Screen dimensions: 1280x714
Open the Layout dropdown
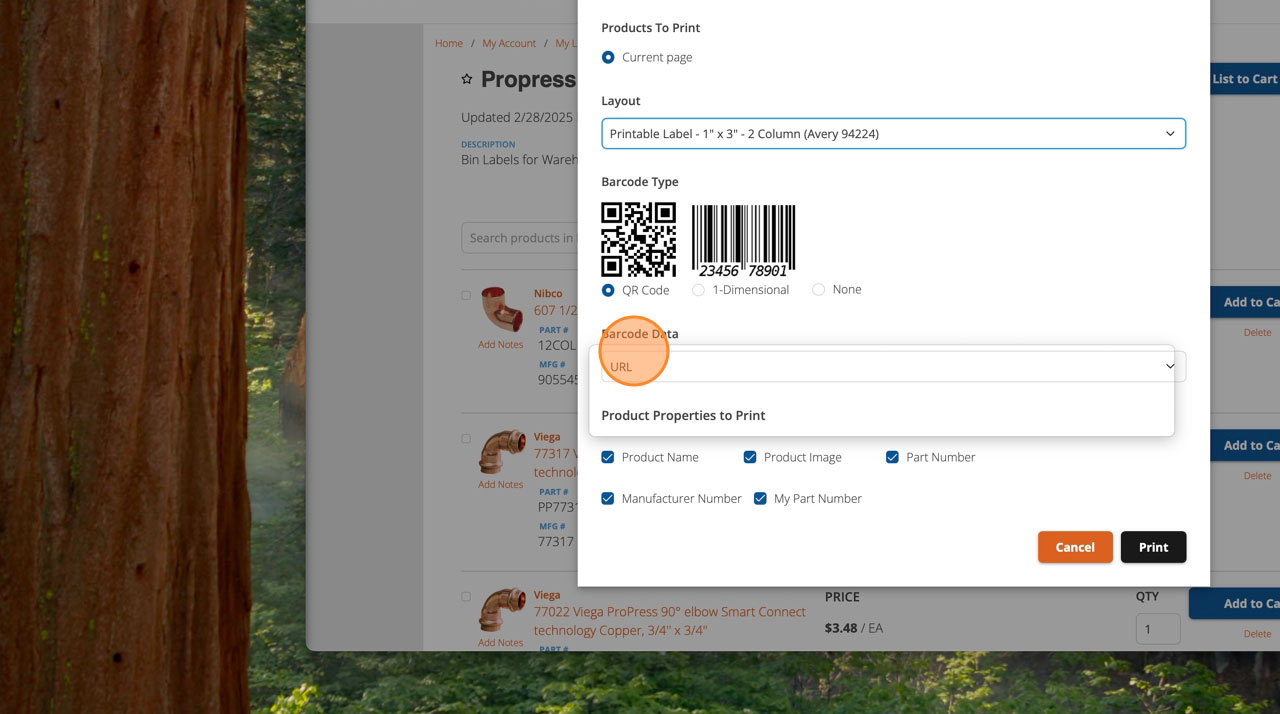[x=893, y=134]
